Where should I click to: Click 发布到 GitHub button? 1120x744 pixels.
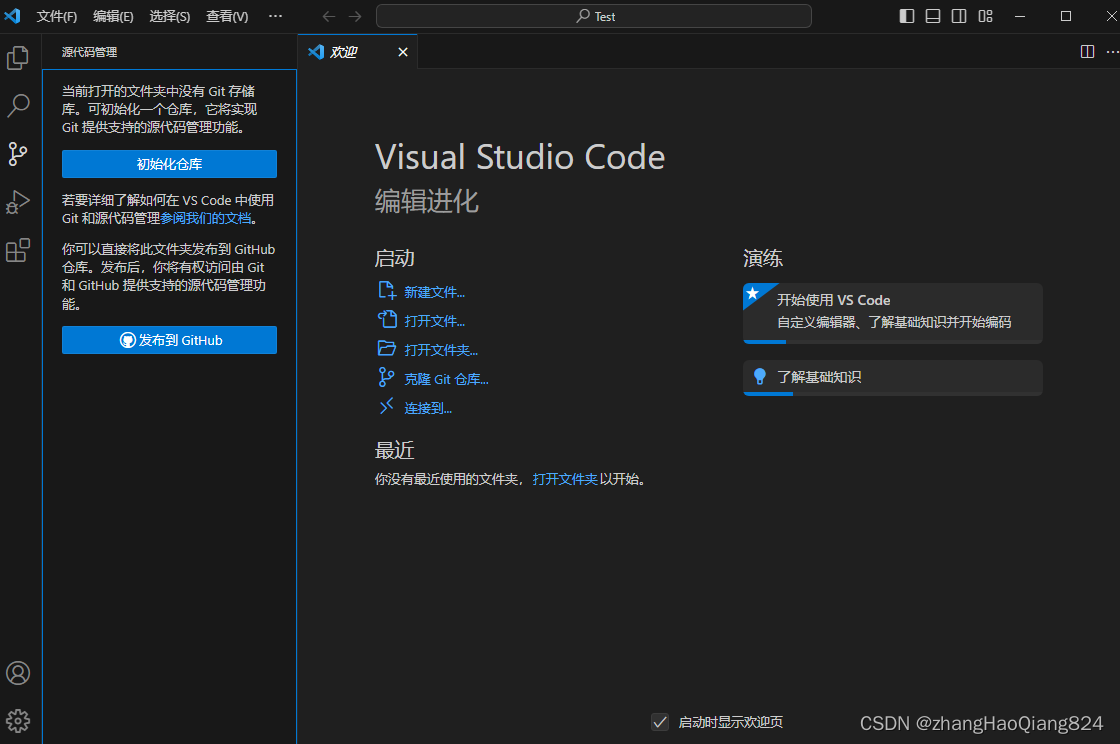169,340
